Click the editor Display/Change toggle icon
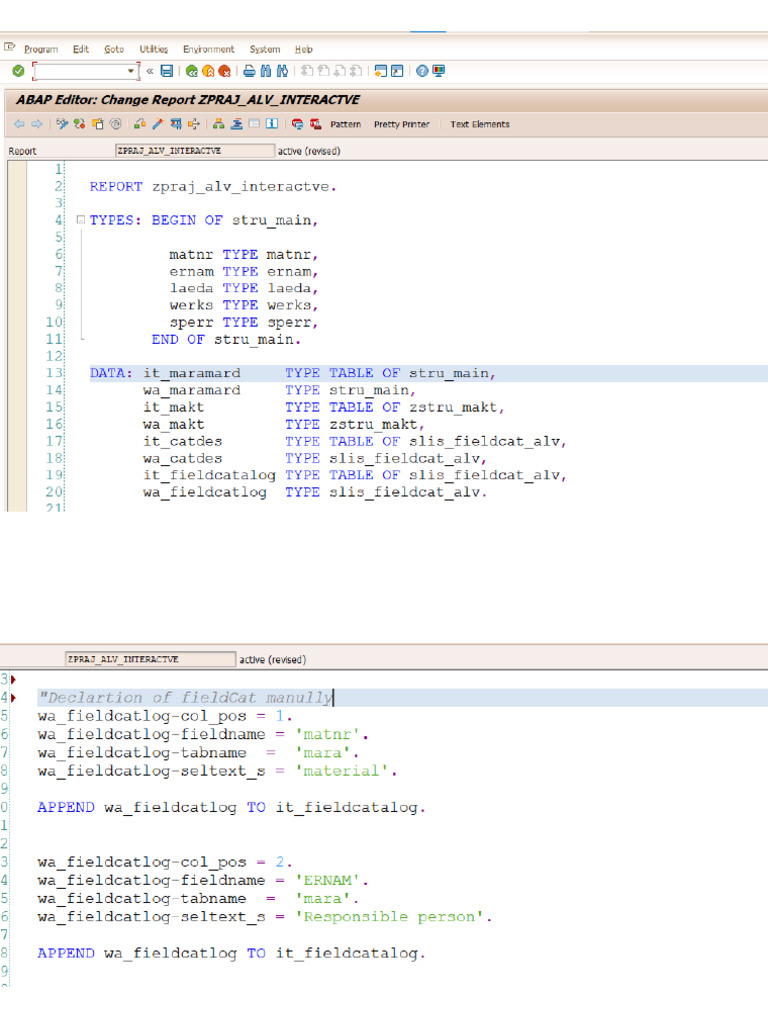Viewport: 768px width, 1024px height. click(x=62, y=123)
